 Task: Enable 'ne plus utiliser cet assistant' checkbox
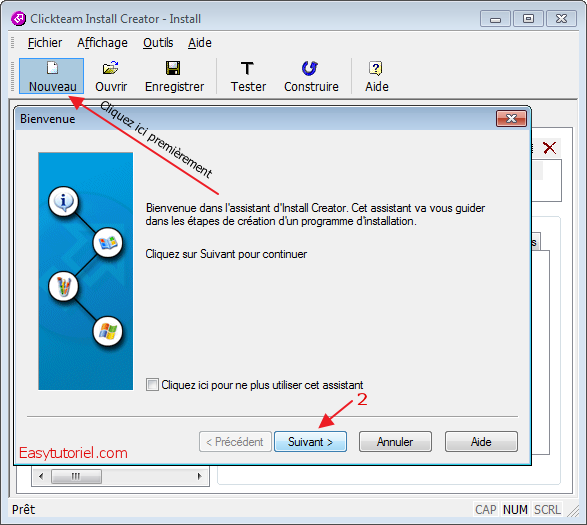152,385
